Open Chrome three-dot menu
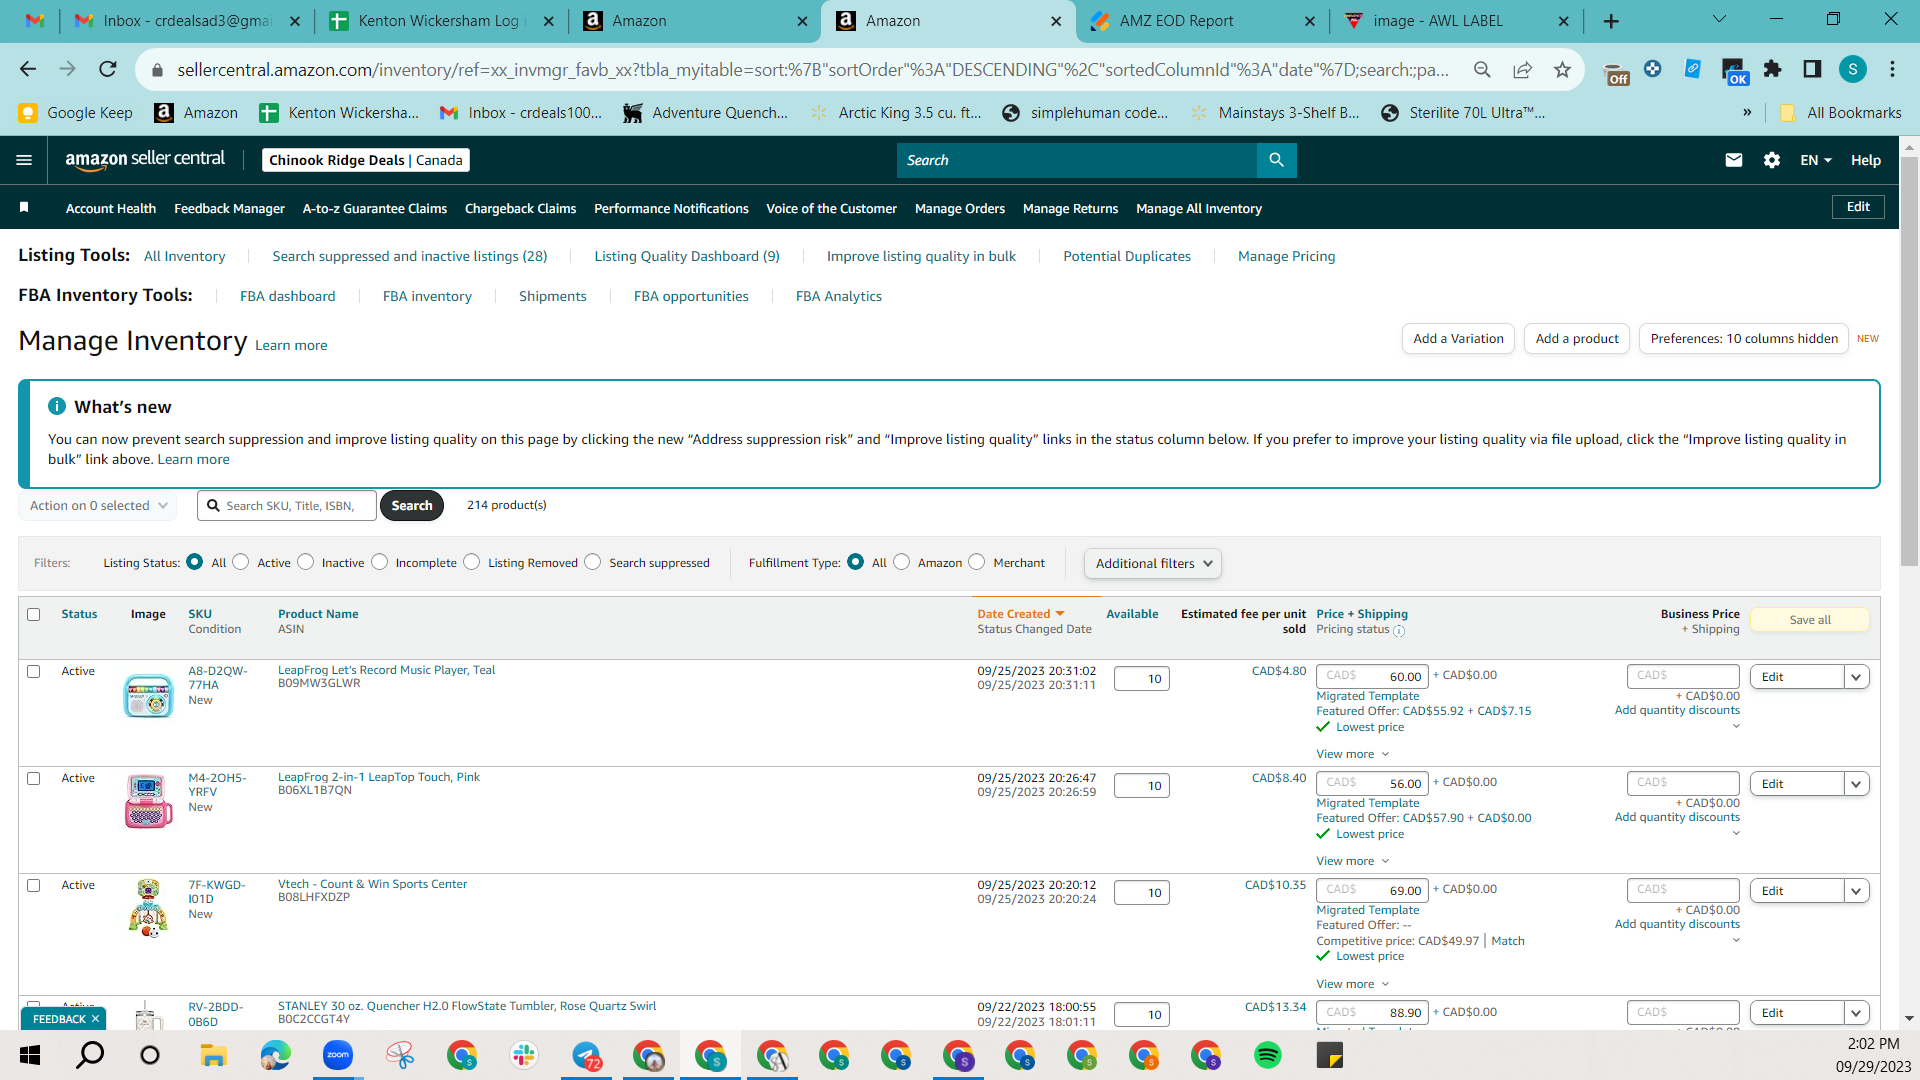The width and height of the screenshot is (1920, 1080). pyautogui.click(x=1892, y=69)
